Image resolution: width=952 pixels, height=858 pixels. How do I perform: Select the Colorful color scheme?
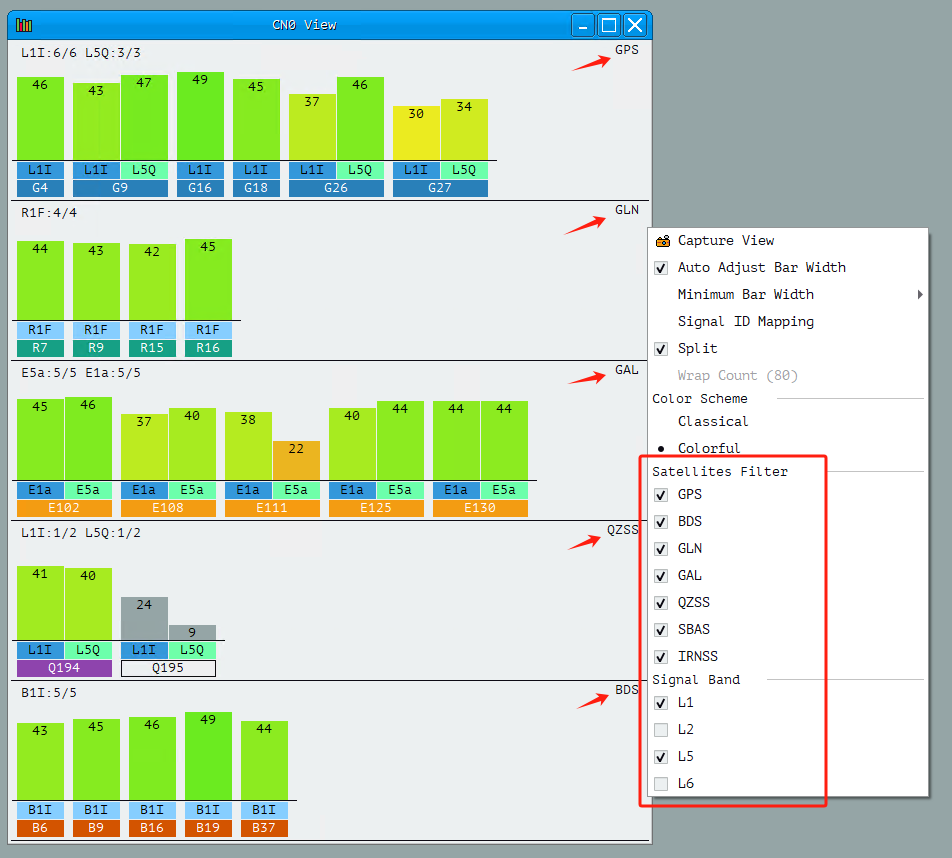coord(708,449)
